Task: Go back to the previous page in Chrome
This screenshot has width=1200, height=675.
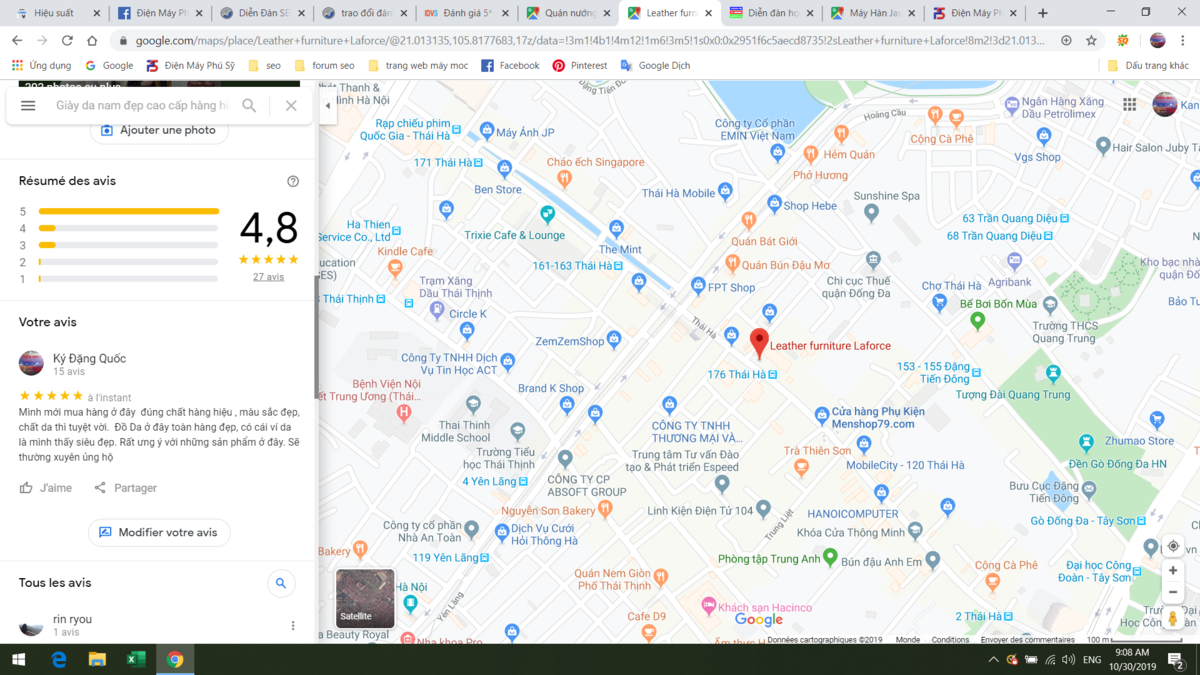Action: pos(18,40)
